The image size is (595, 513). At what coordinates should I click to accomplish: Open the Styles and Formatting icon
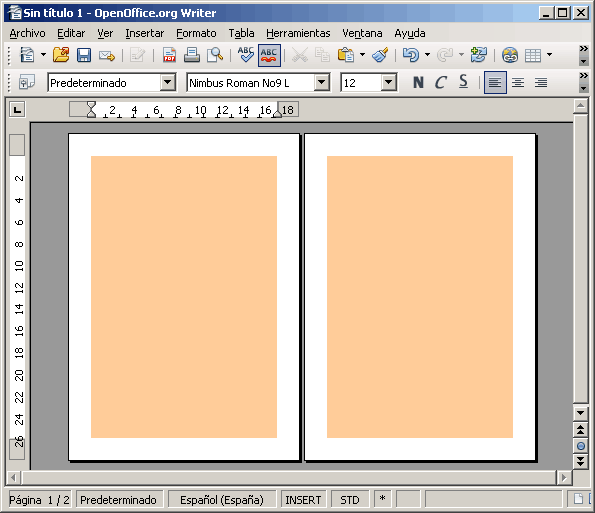[x=27, y=82]
